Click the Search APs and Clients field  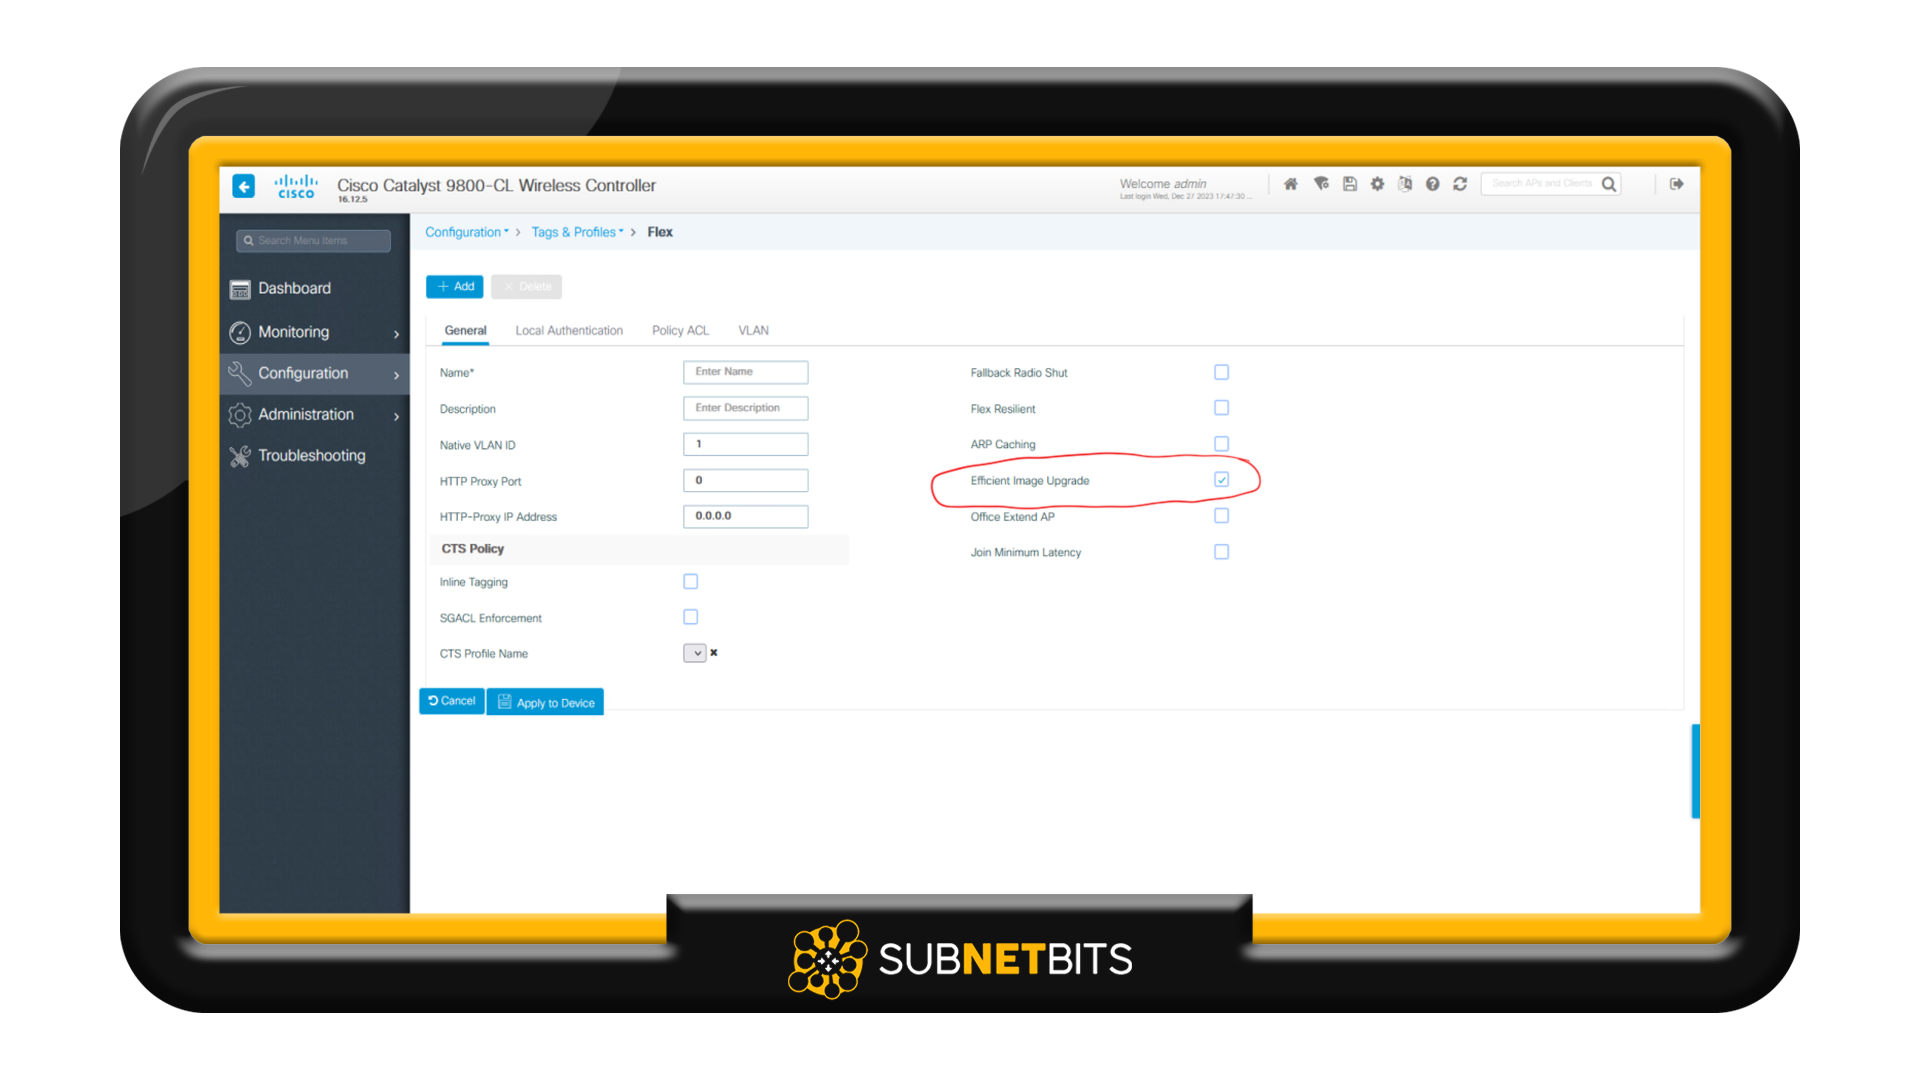1541,184
